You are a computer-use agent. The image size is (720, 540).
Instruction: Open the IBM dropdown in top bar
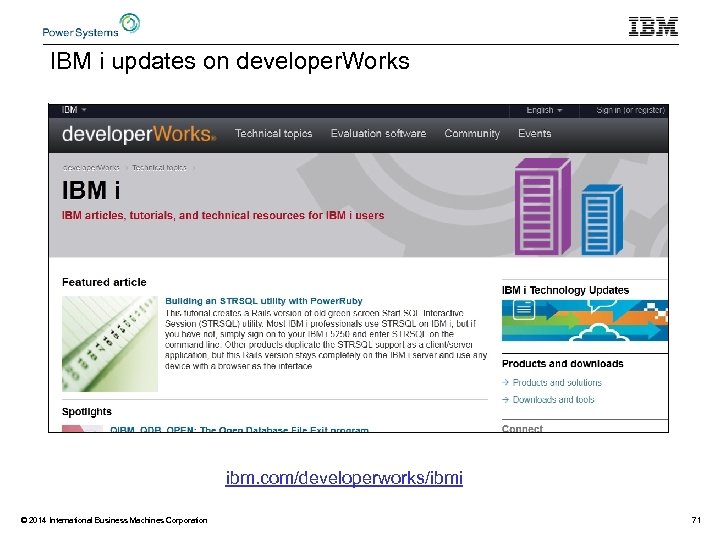click(x=74, y=110)
